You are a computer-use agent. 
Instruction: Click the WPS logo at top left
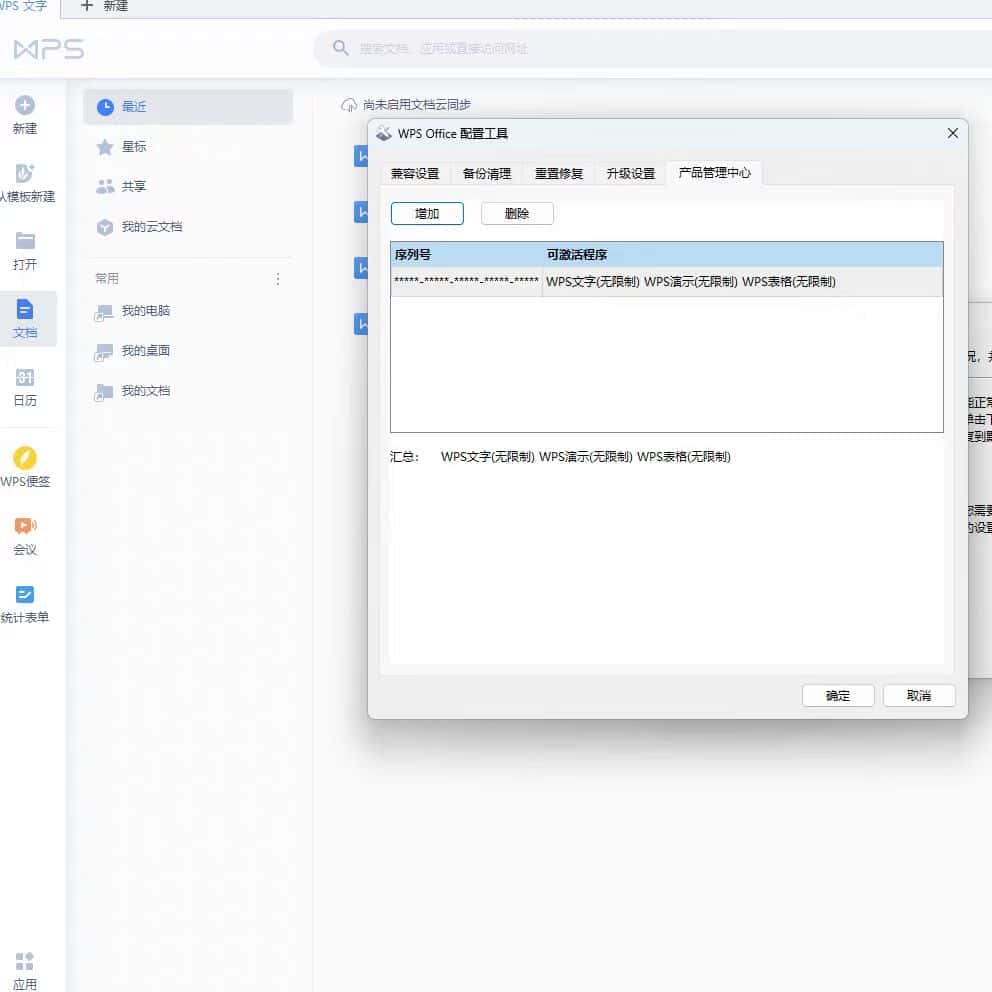tap(49, 49)
